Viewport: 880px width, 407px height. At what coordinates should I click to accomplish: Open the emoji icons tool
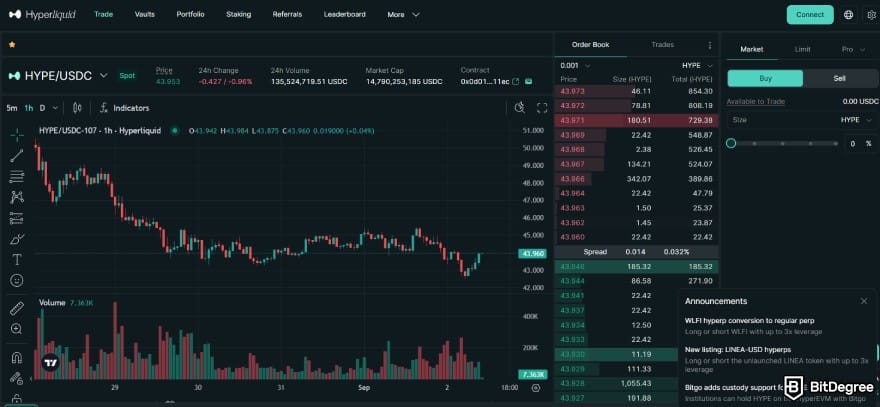pyautogui.click(x=17, y=280)
